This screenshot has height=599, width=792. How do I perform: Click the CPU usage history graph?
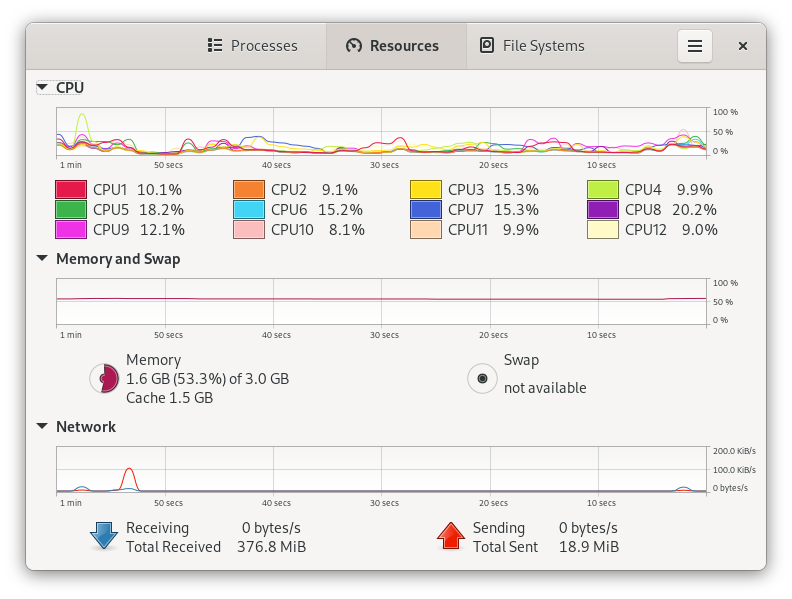382,132
